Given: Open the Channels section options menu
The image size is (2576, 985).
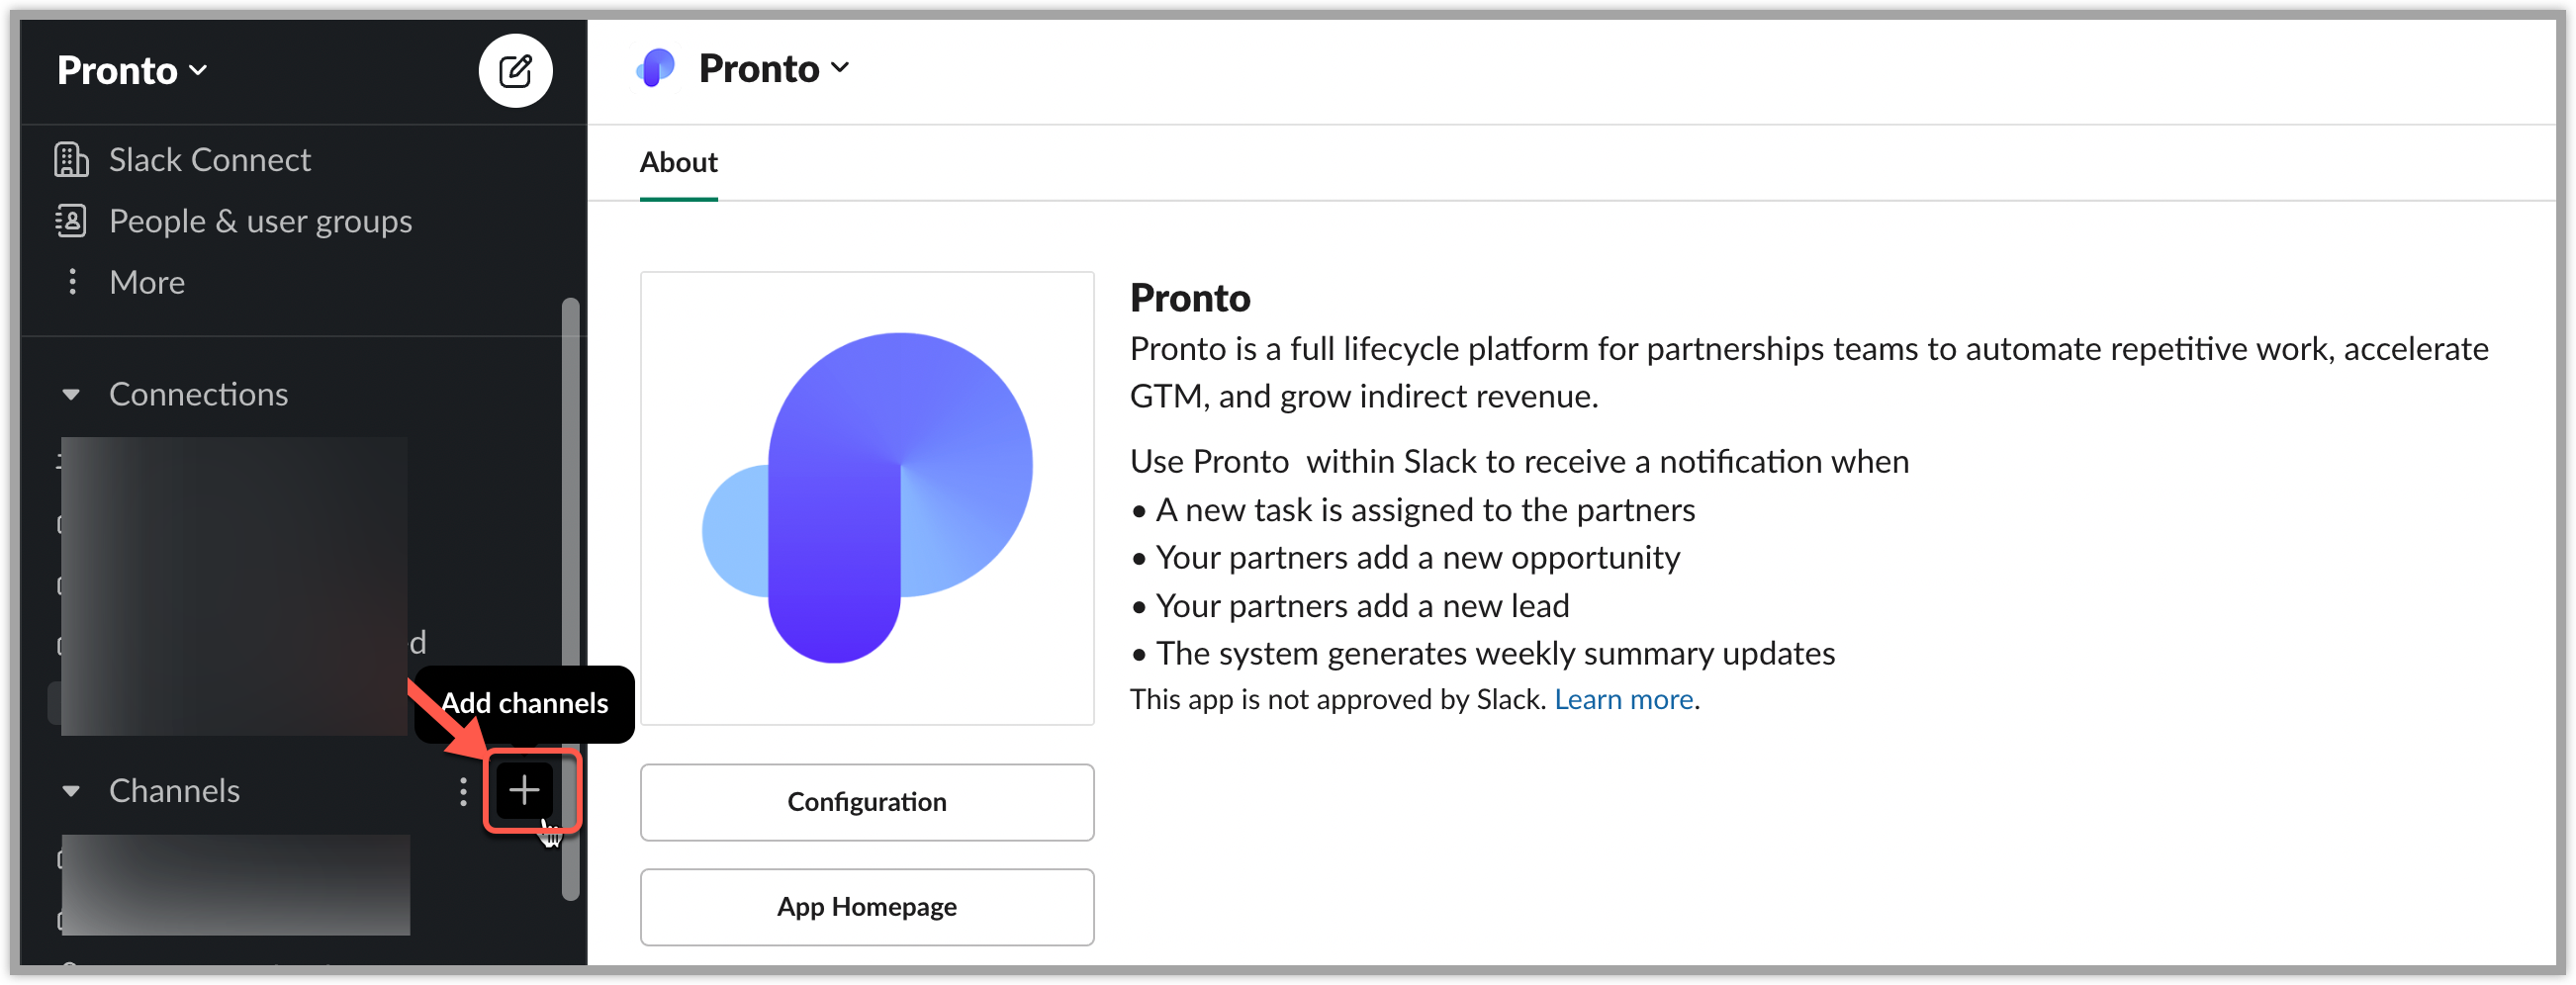Looking at the screenshot, I should pos(462,792).
